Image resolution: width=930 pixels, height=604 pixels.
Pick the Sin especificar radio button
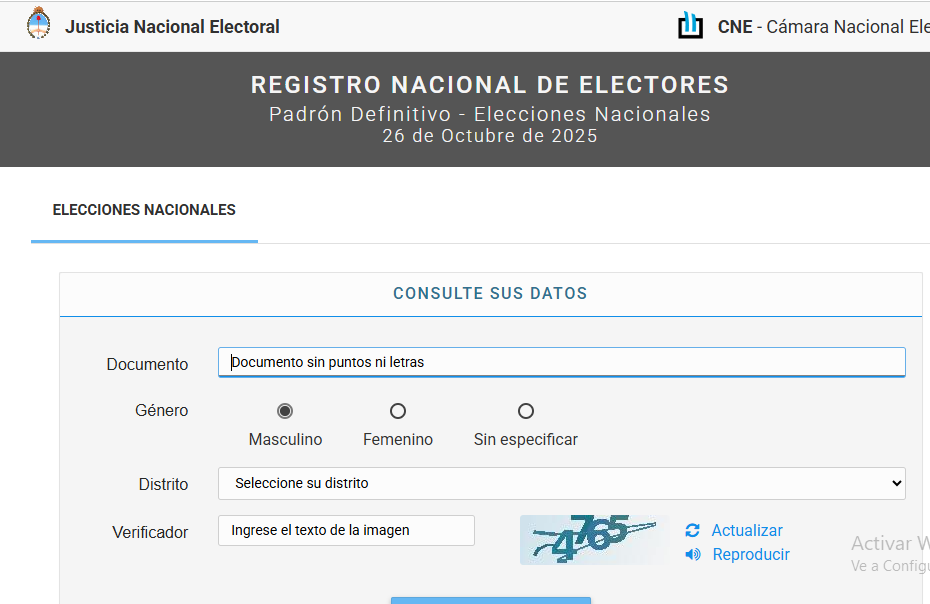pos(526,411)
